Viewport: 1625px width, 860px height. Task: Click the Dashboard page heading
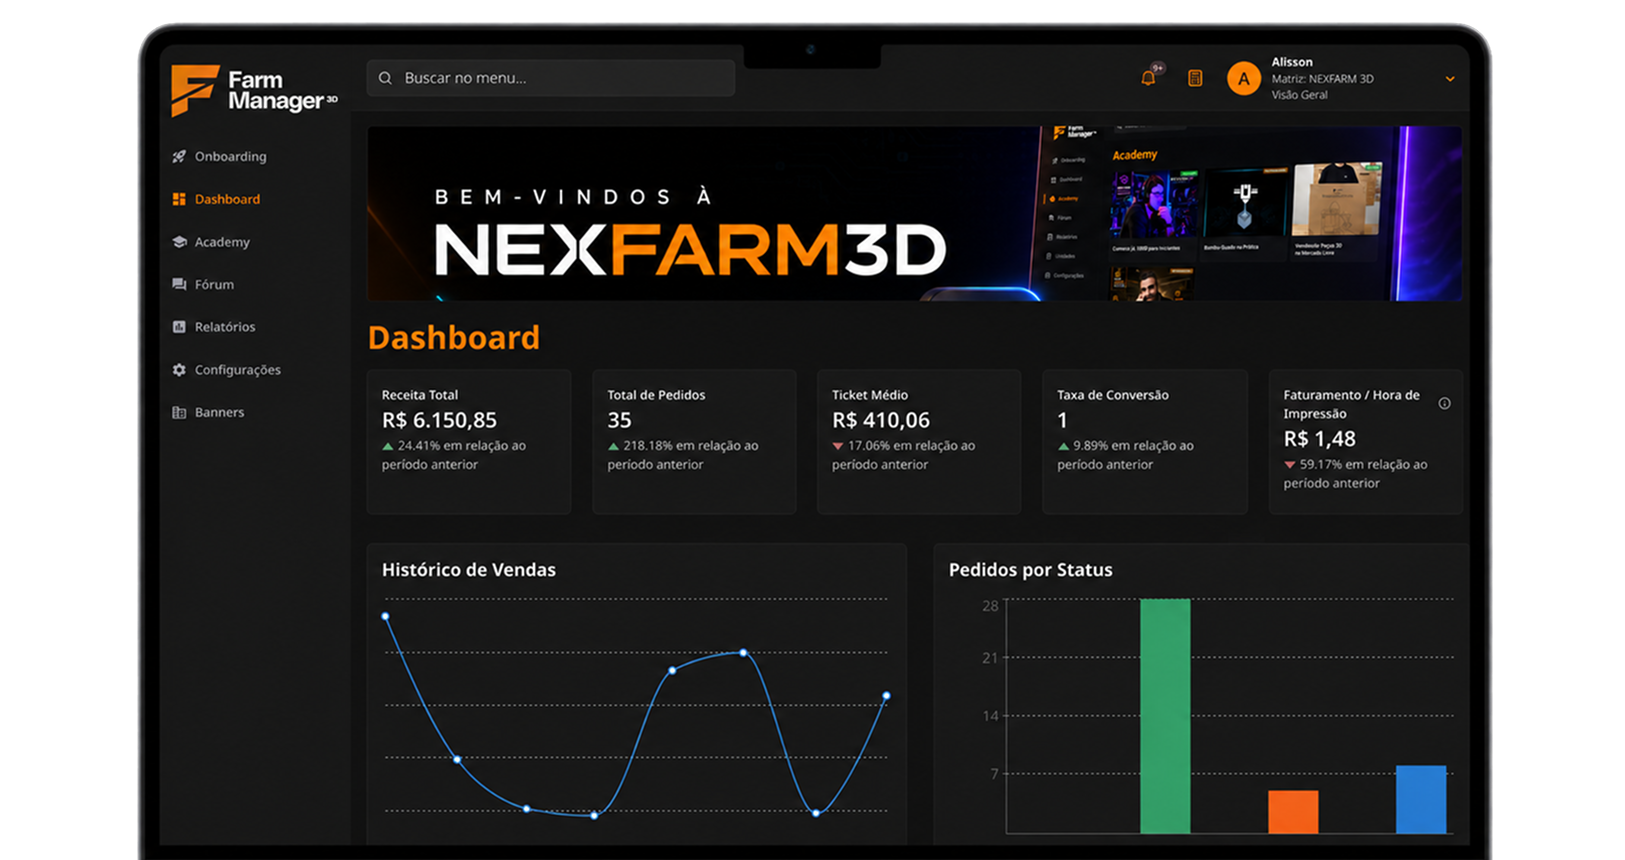[x=454, y=338]
